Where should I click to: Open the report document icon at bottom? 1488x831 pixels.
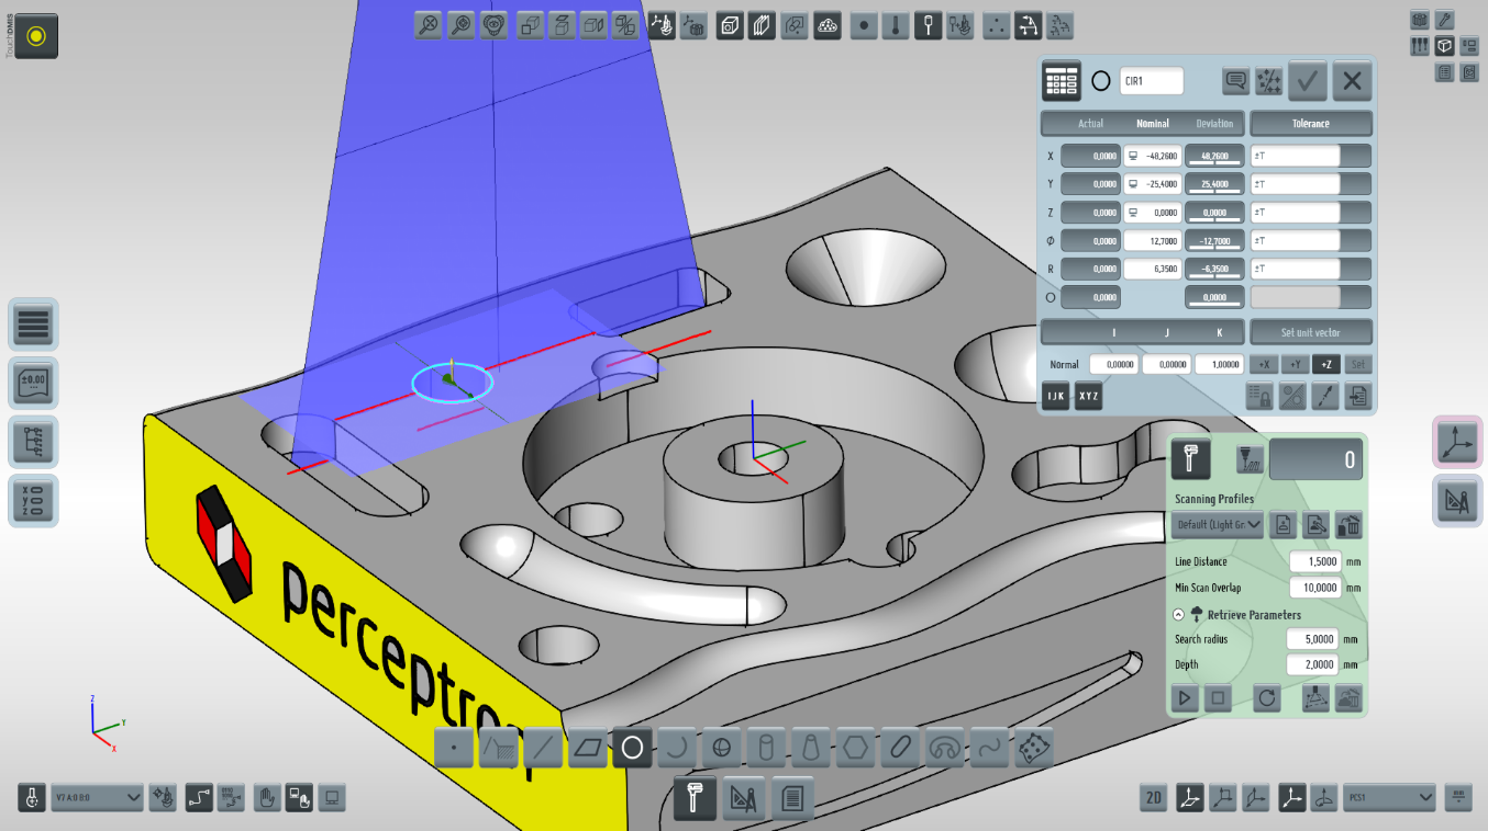tap(792, 798)
